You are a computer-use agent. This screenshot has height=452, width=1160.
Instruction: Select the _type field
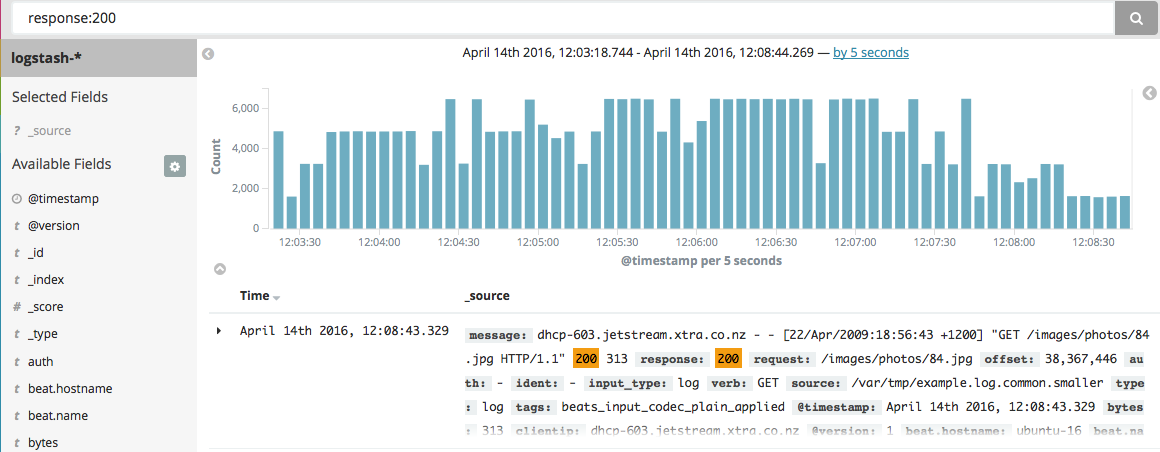43,334
